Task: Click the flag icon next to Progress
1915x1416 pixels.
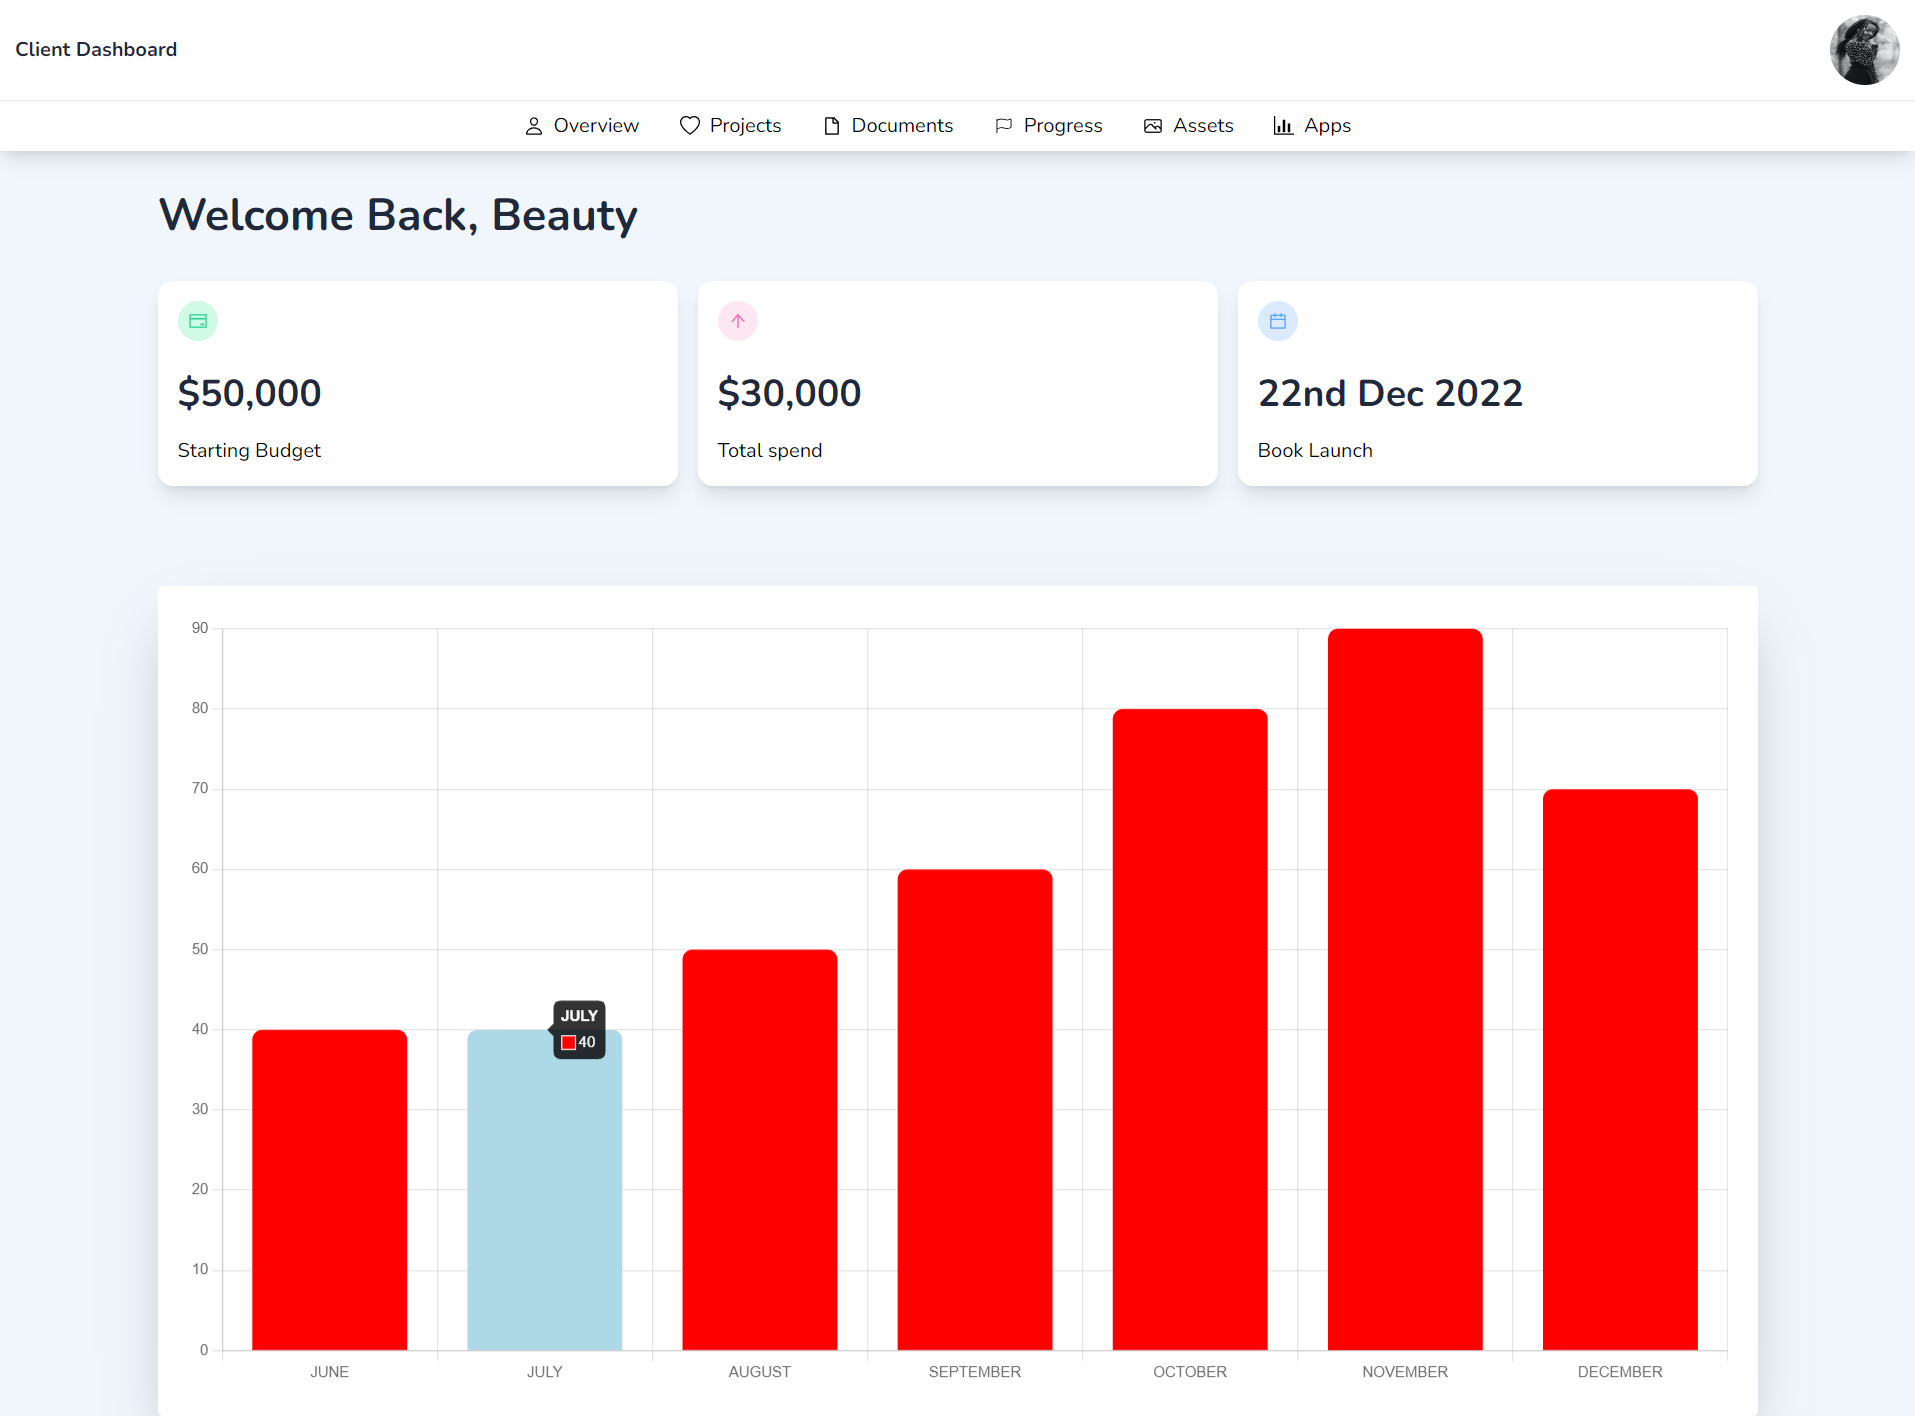Action: coord(1004,126)
